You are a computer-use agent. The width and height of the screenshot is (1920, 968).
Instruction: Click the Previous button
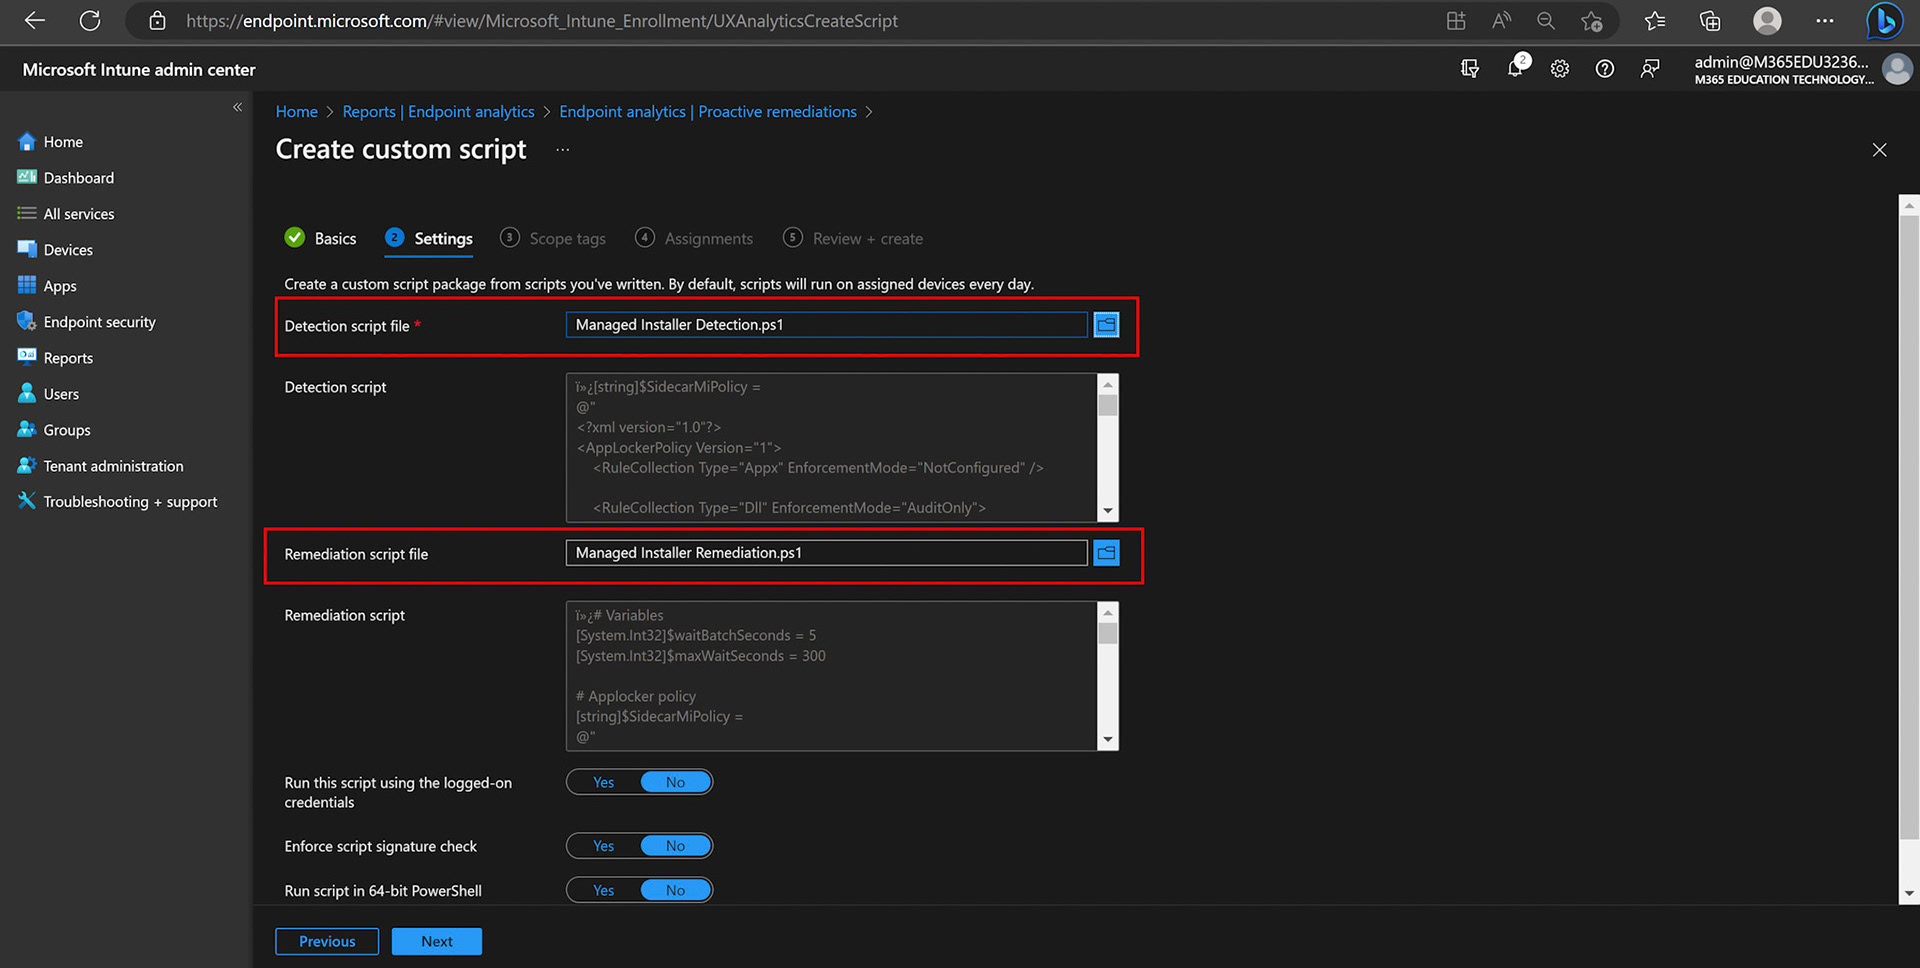point(327,941)
